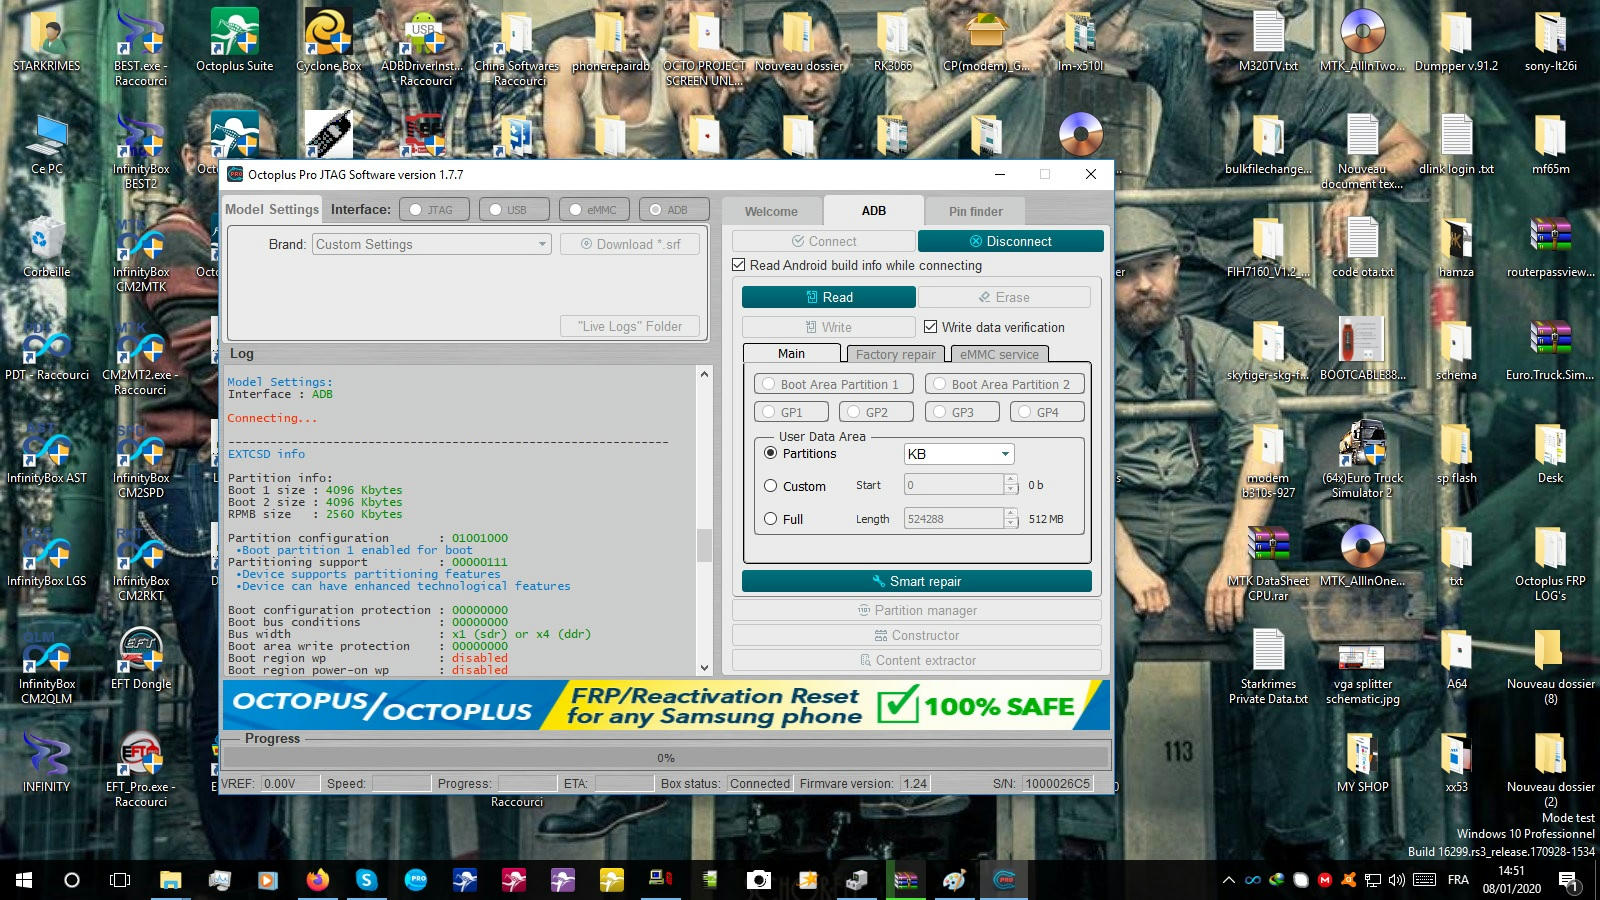Toggle Read Android build info while connecting

coord(739,265)
